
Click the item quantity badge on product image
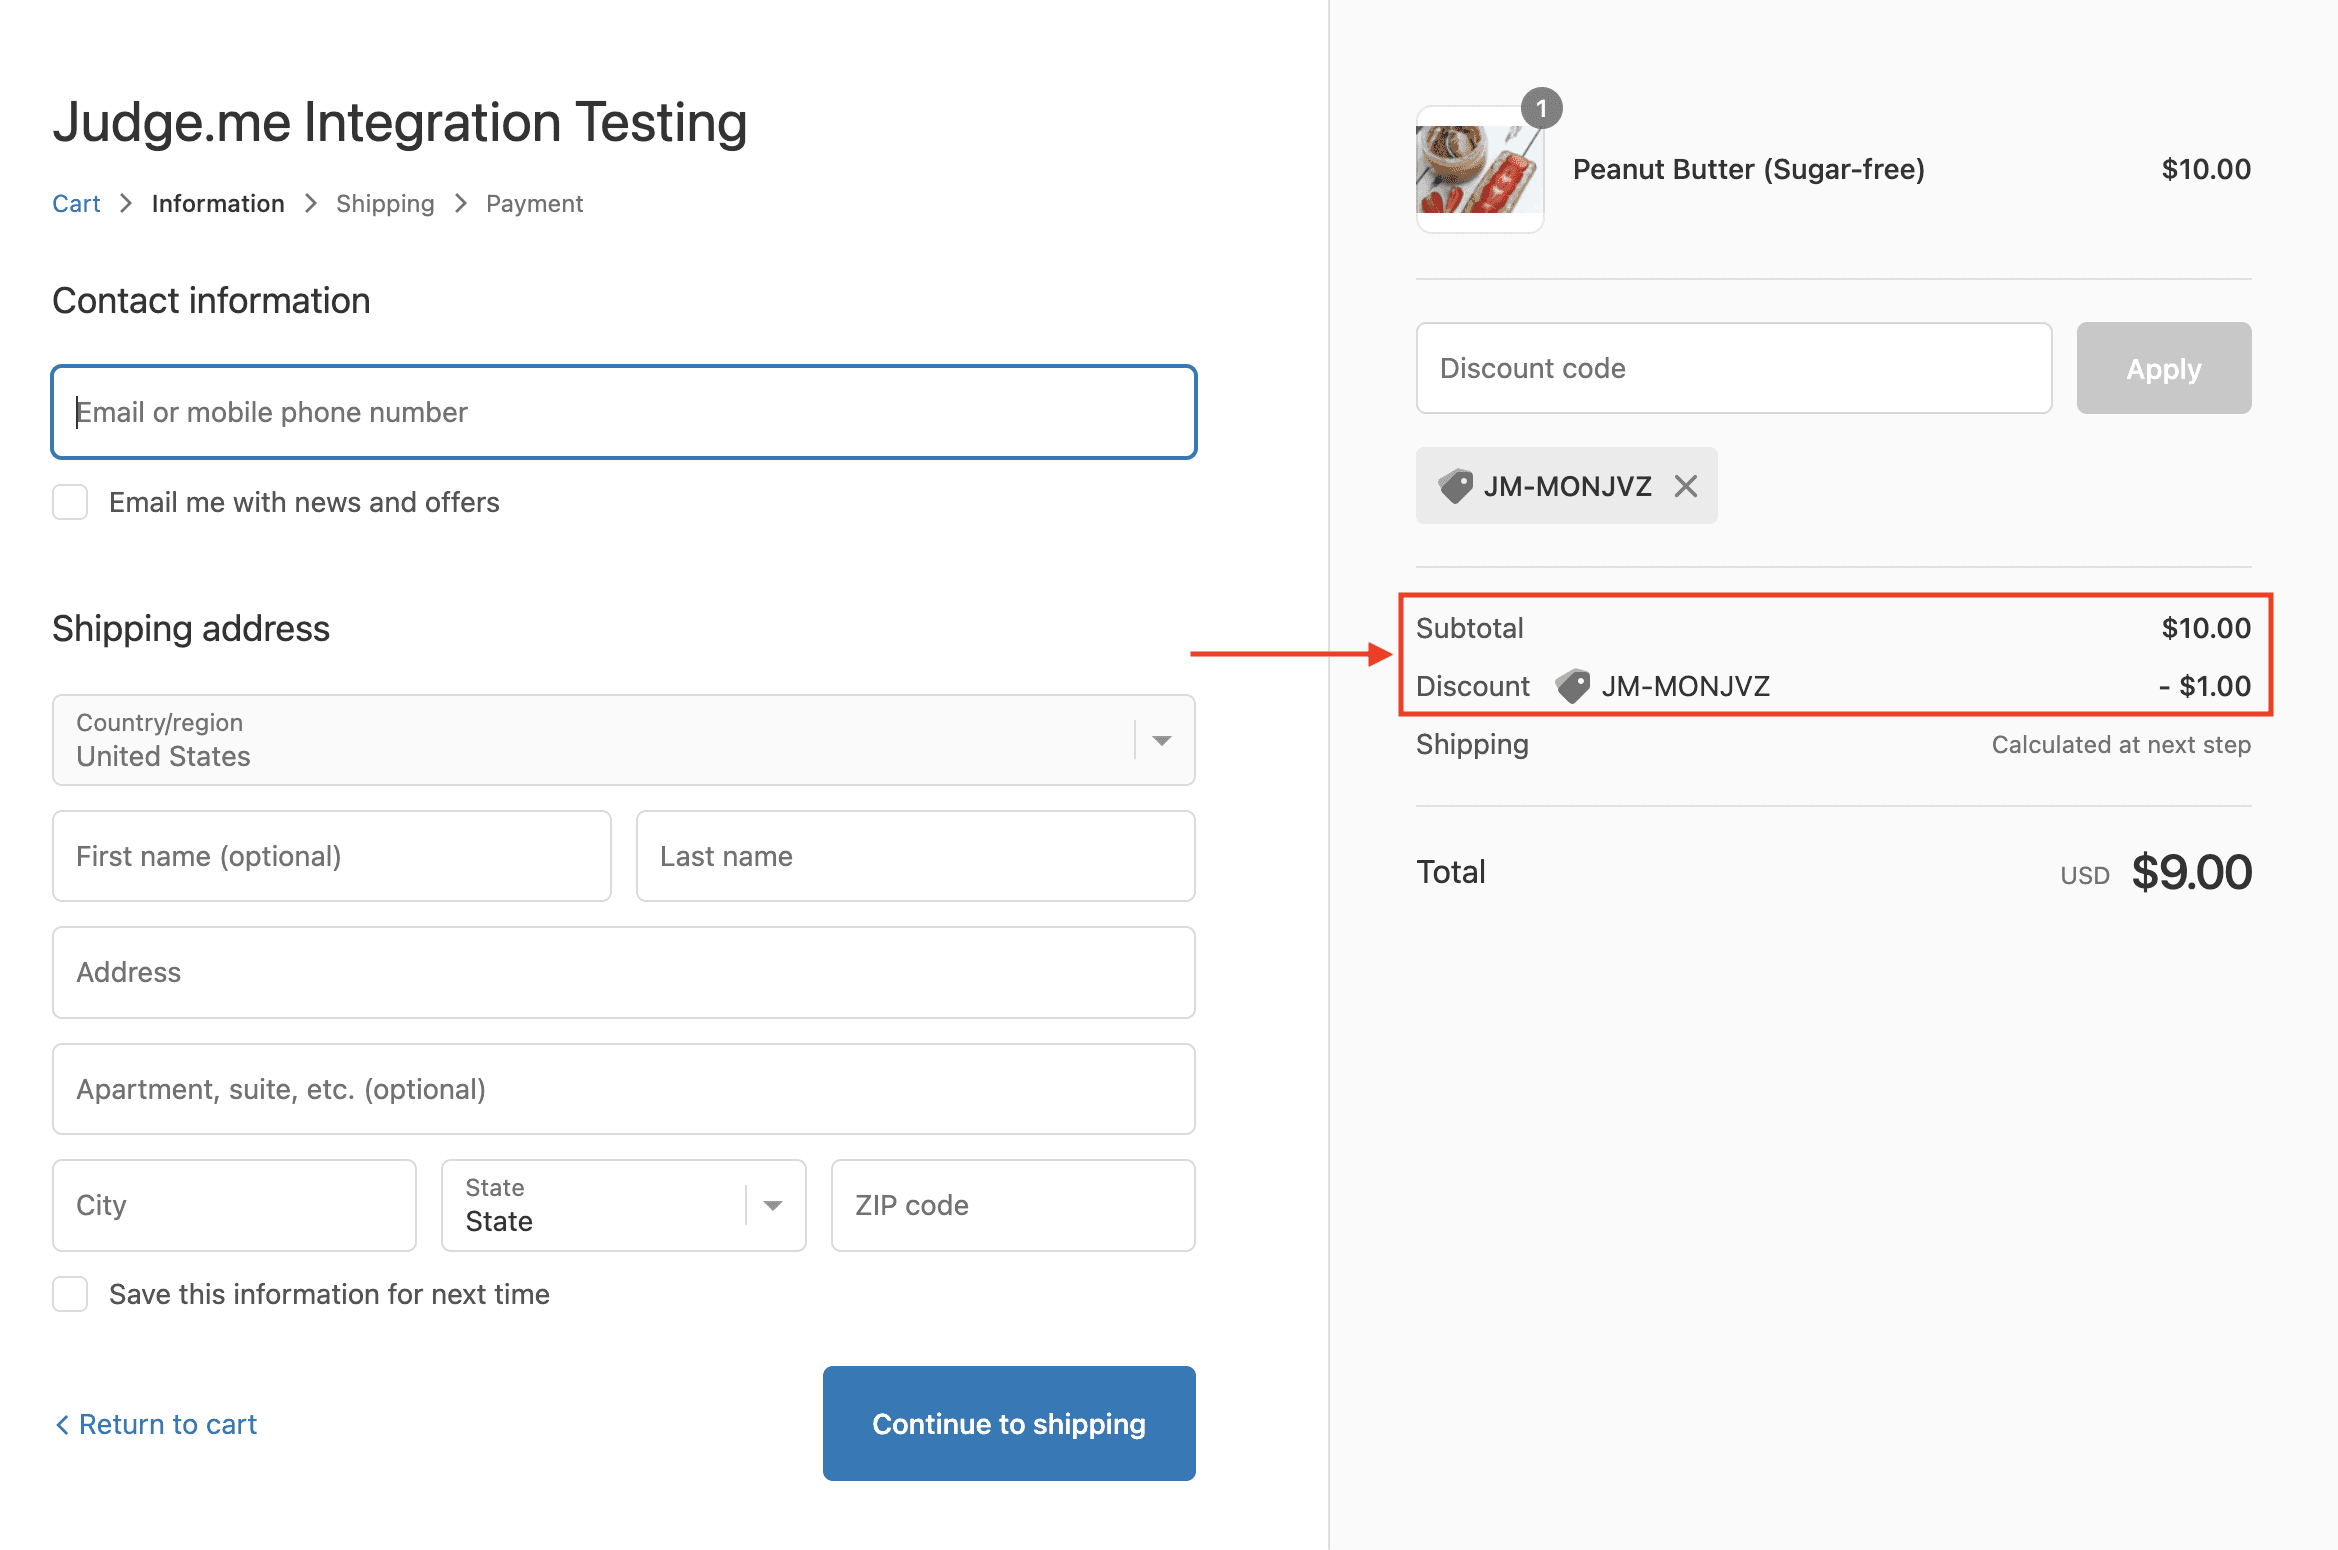1541,108
